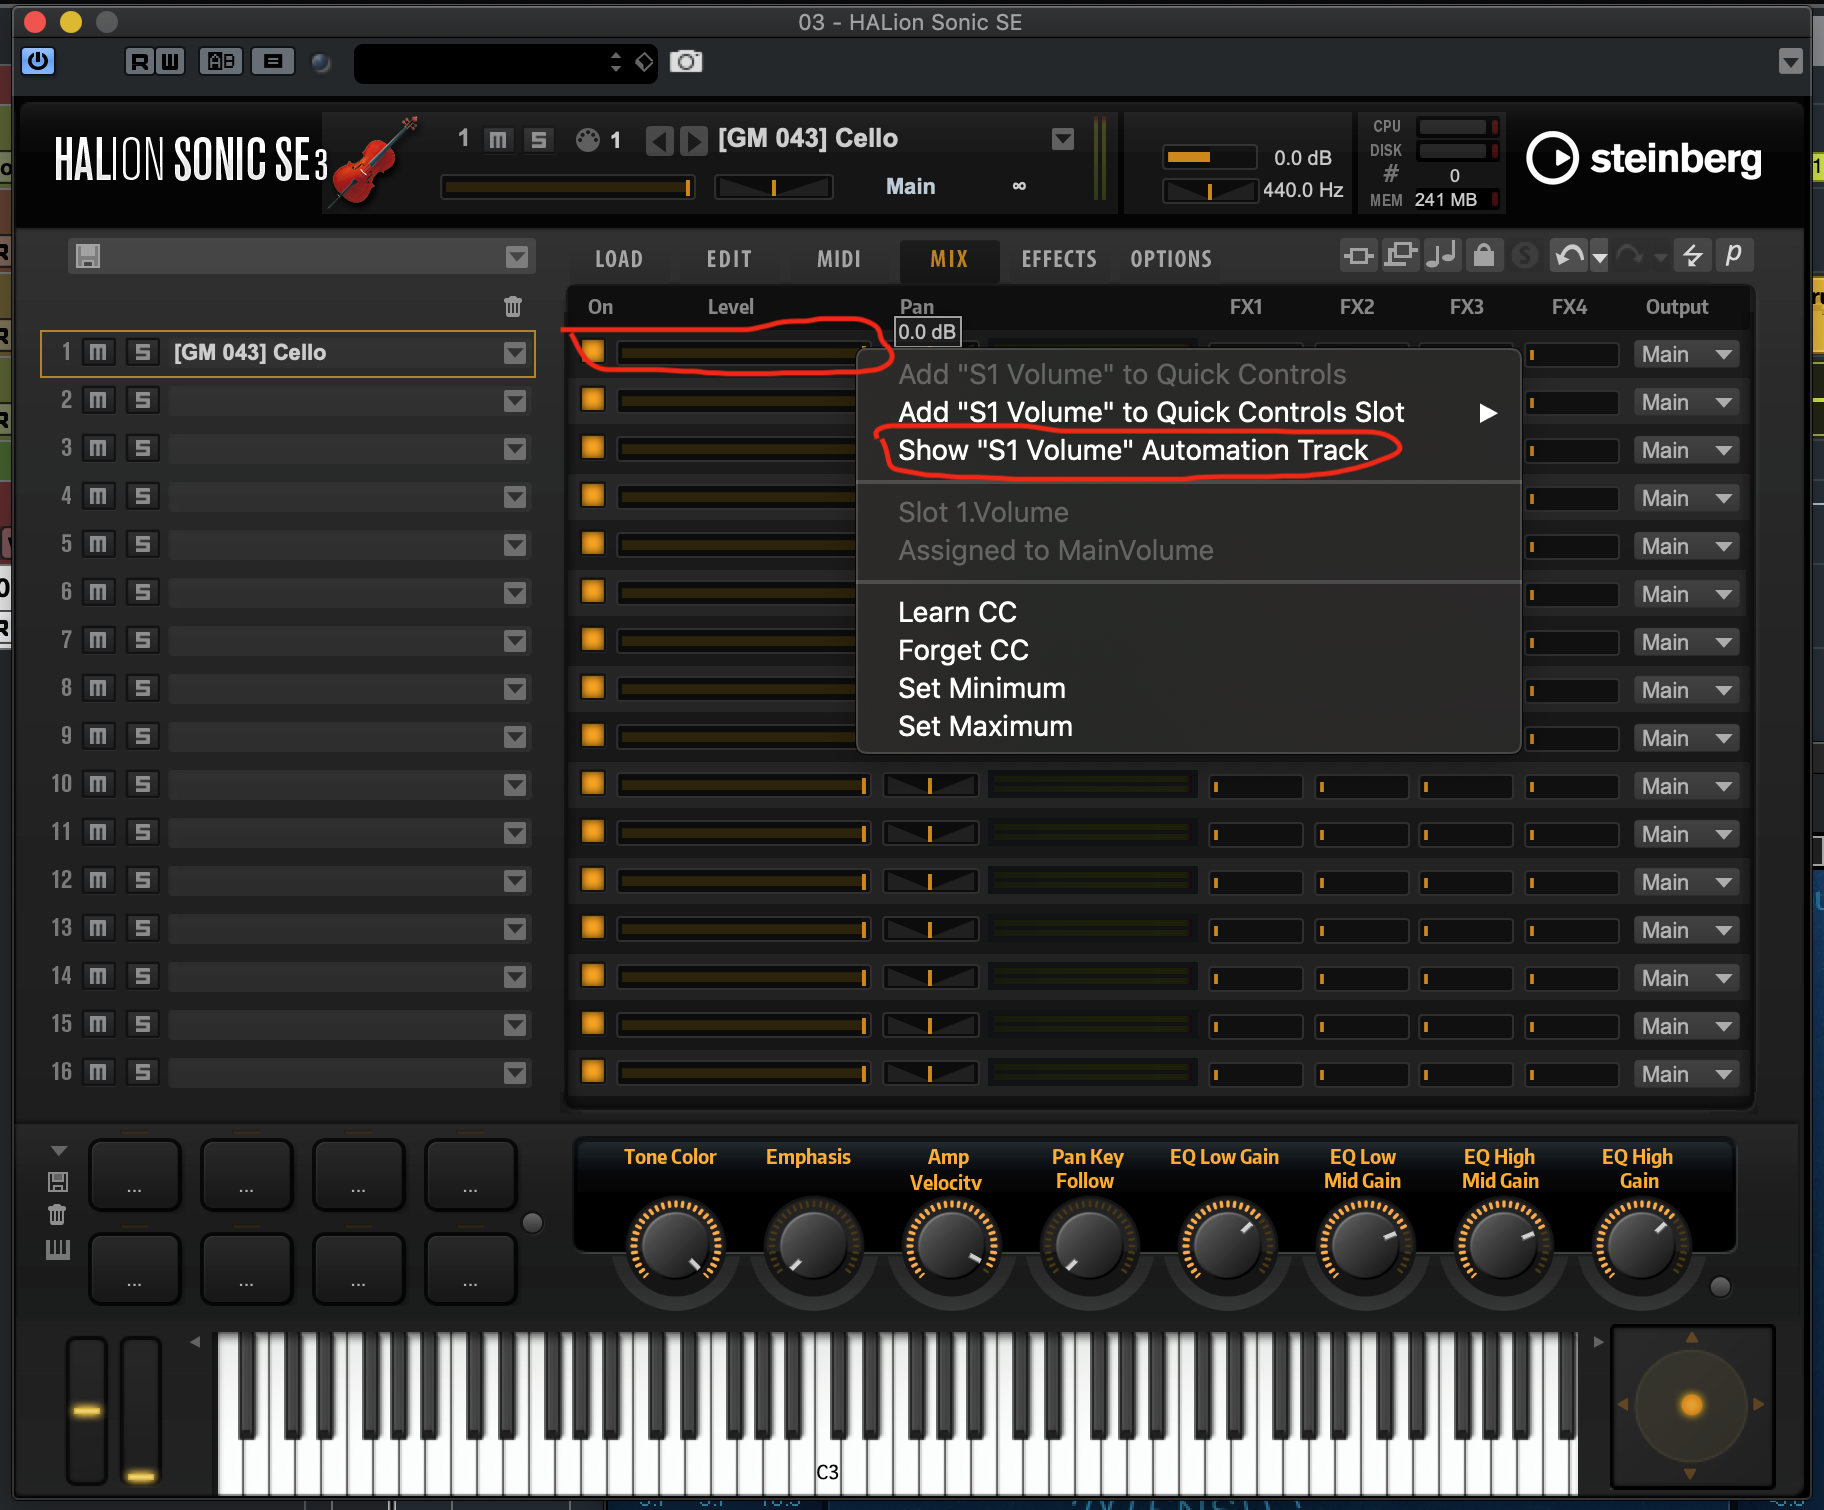
Task: Click the first toolbar icon after OPTIONS
Action: [x=1358, y=256]
